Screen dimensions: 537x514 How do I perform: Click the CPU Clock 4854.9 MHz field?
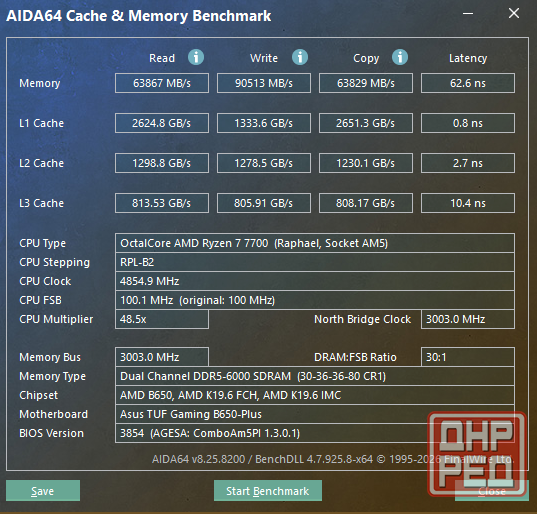click(x=315, y=281)
